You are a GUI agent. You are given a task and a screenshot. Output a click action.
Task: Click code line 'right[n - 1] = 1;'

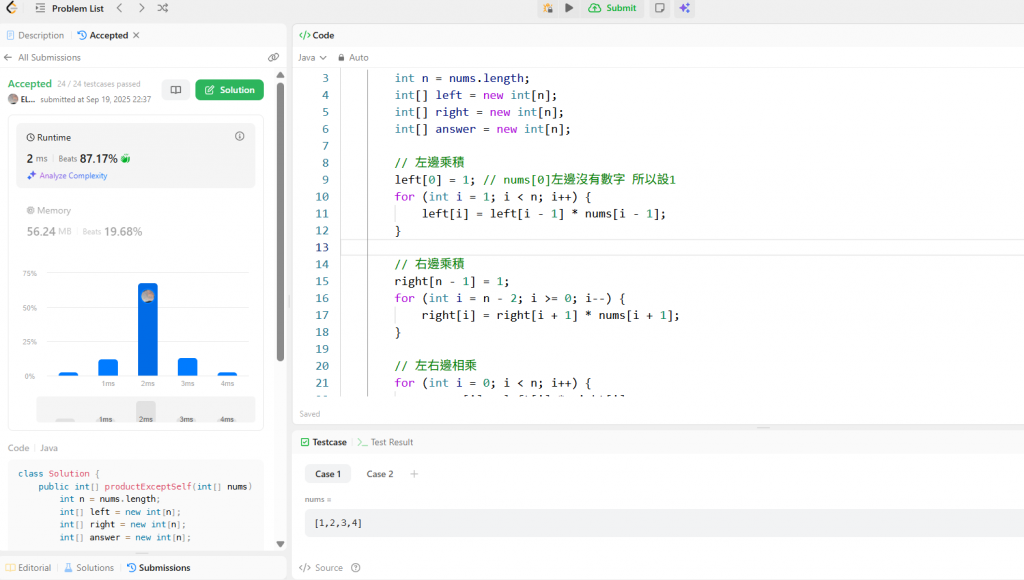click(x=451, y=282)
